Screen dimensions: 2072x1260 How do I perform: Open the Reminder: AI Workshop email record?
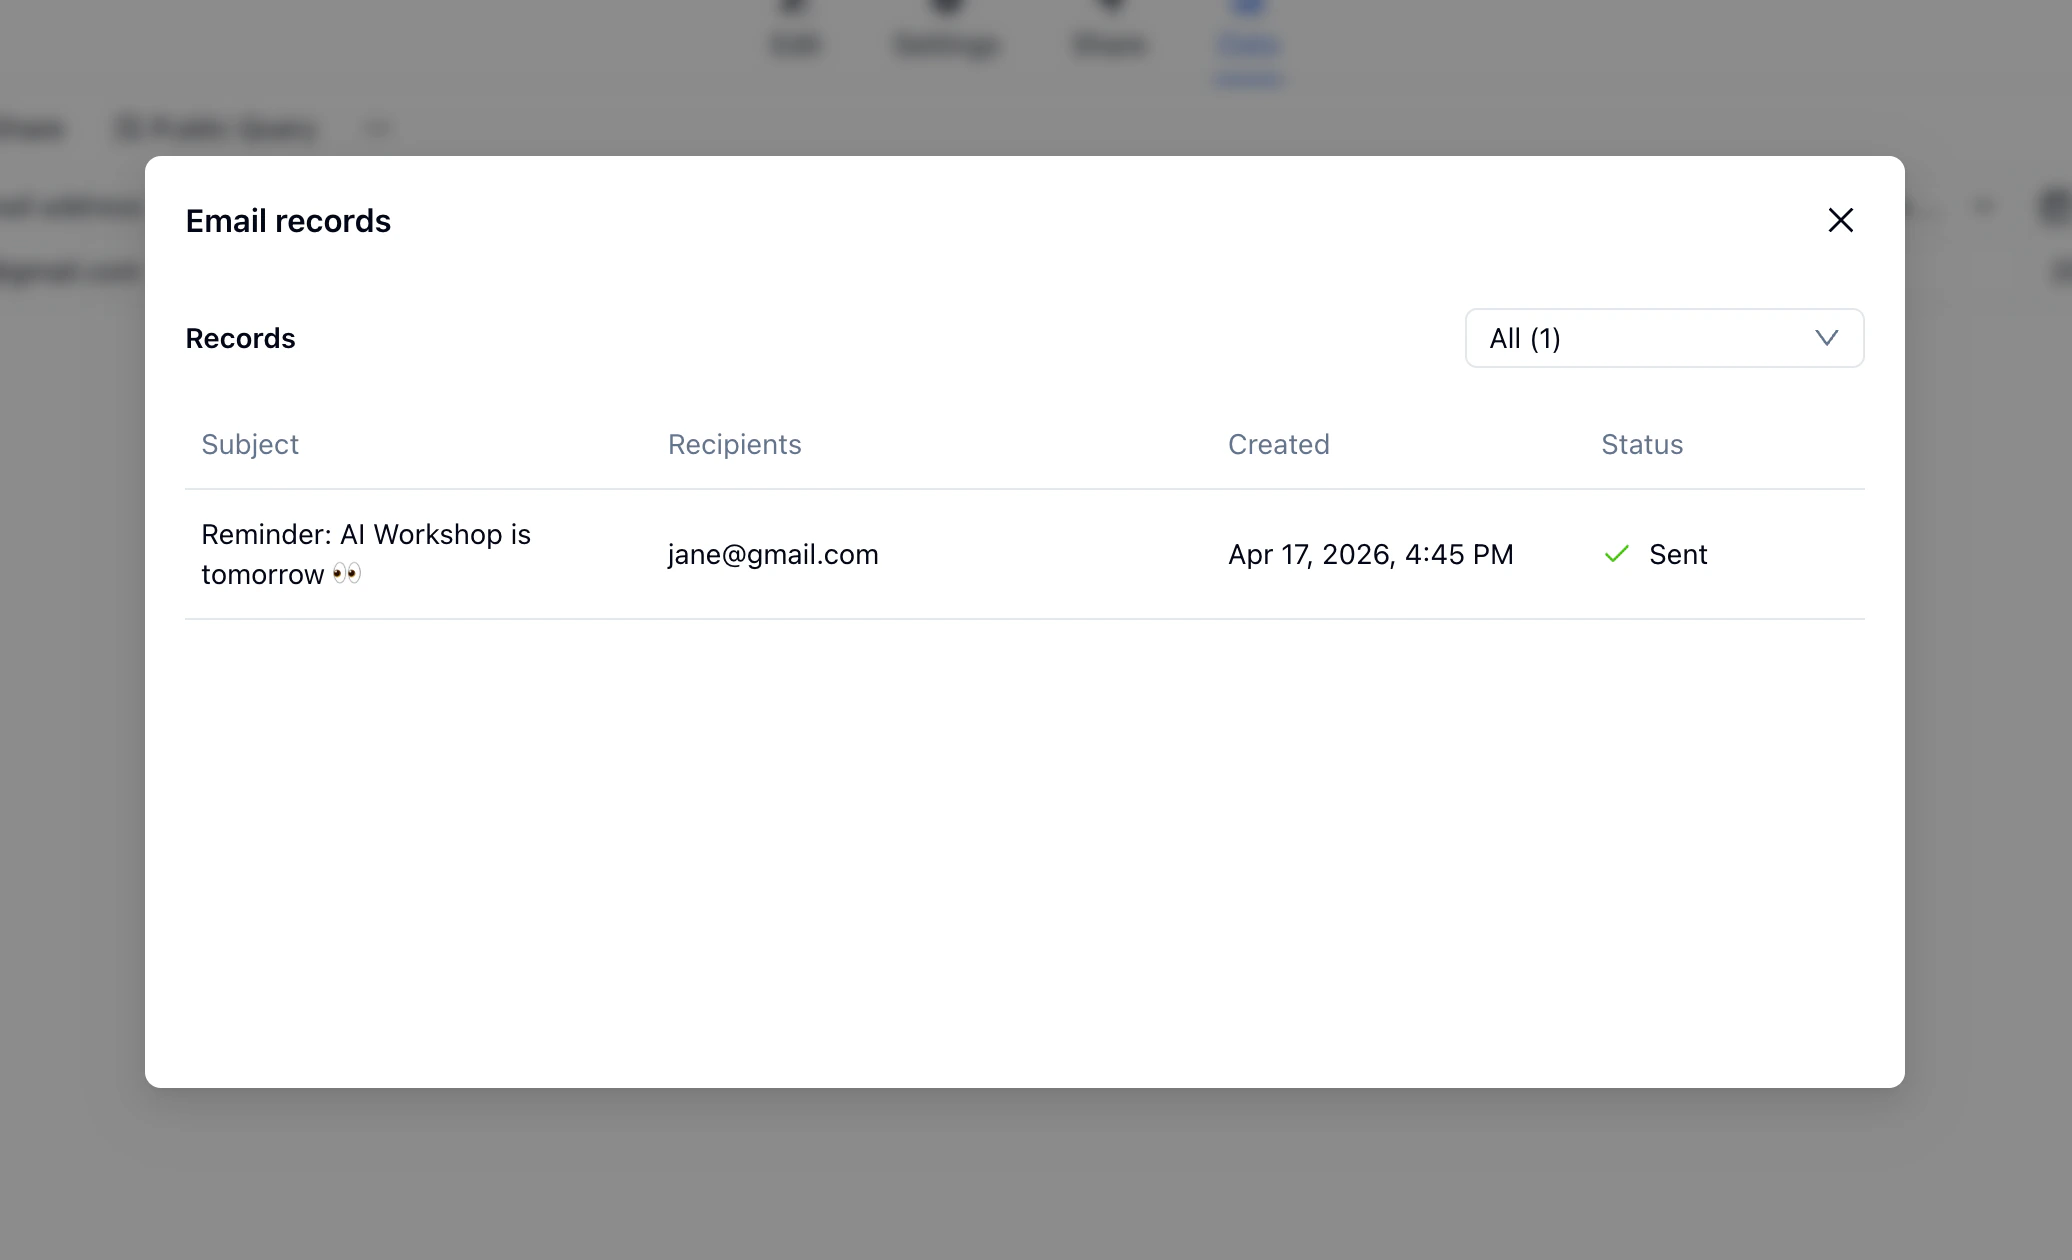pos(365,535)
